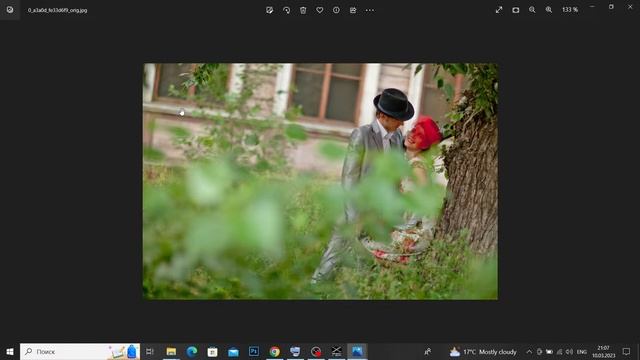Click the fit-to-window icon

[516, 10]
